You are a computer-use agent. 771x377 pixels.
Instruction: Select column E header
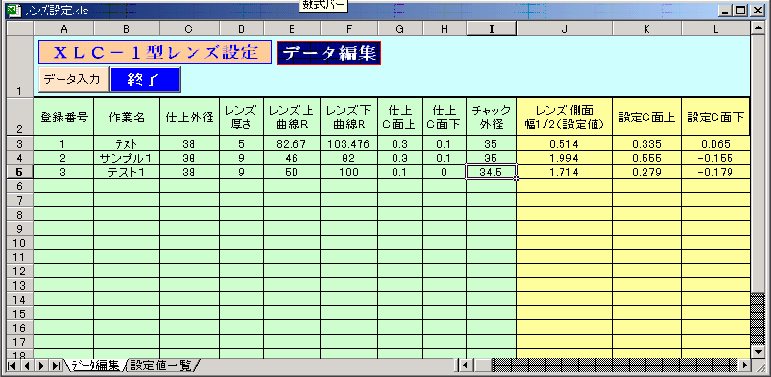coord(292,29)
